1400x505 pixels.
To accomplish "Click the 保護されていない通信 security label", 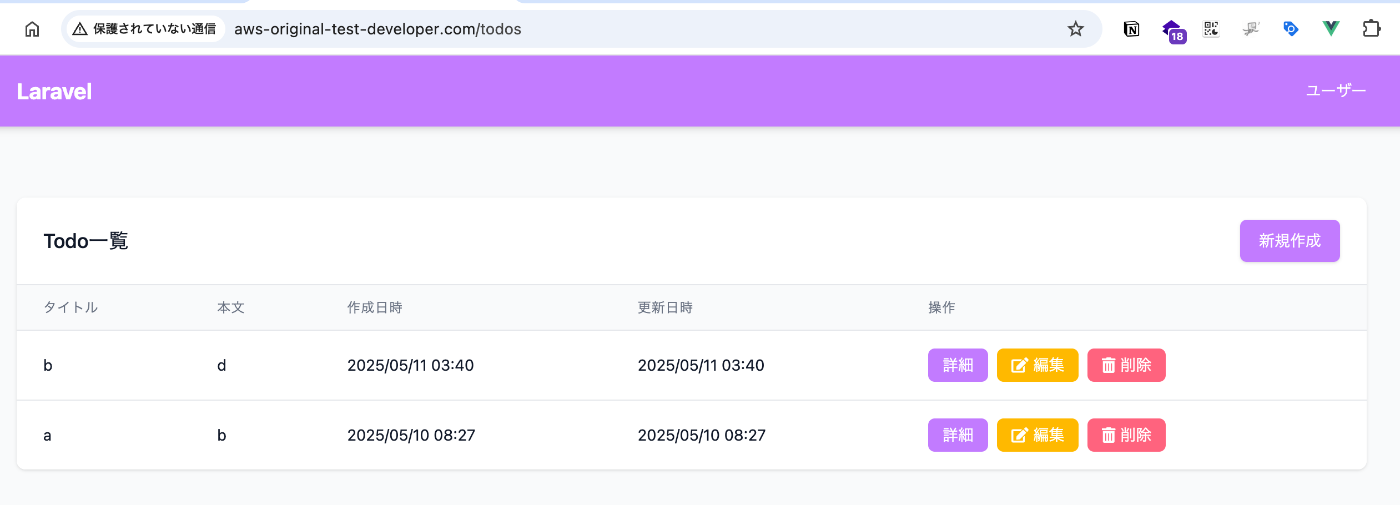I will click(155, 29).
